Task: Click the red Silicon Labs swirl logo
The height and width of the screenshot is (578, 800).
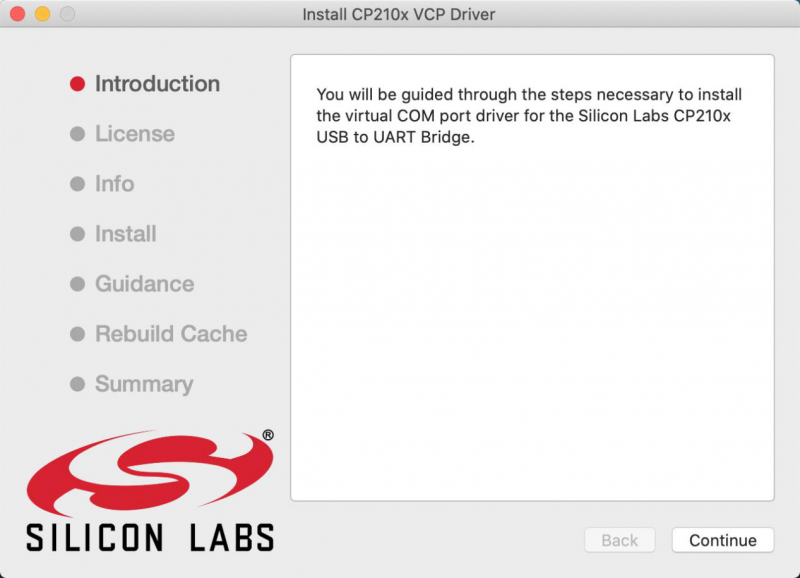Action: pyautogui.click(x=150, y=473)
